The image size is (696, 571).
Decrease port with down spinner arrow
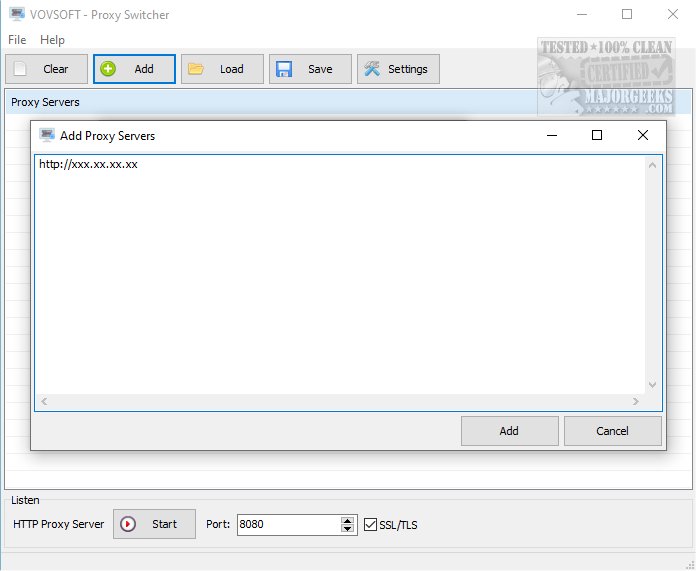[348, 529]
